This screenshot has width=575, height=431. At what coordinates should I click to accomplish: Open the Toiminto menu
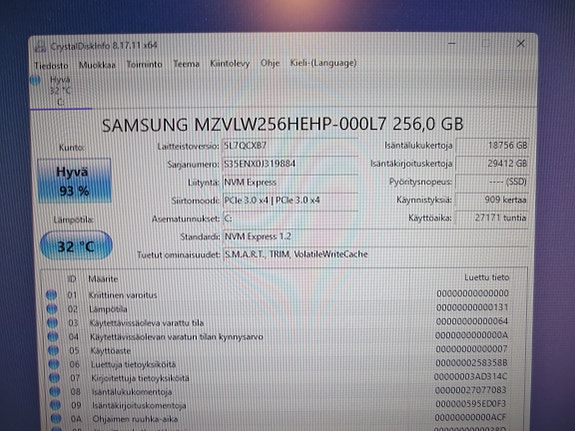coord(144,65)
